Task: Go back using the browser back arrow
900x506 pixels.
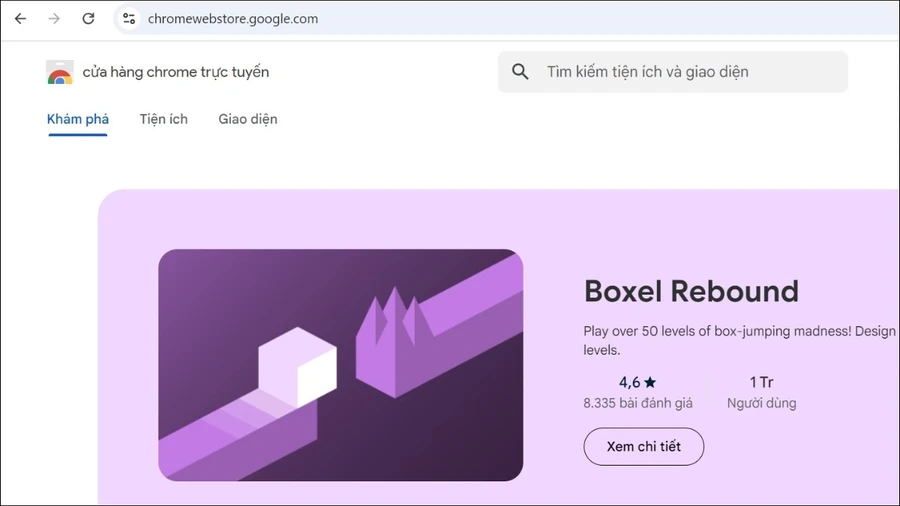Action: coord(20,19)
